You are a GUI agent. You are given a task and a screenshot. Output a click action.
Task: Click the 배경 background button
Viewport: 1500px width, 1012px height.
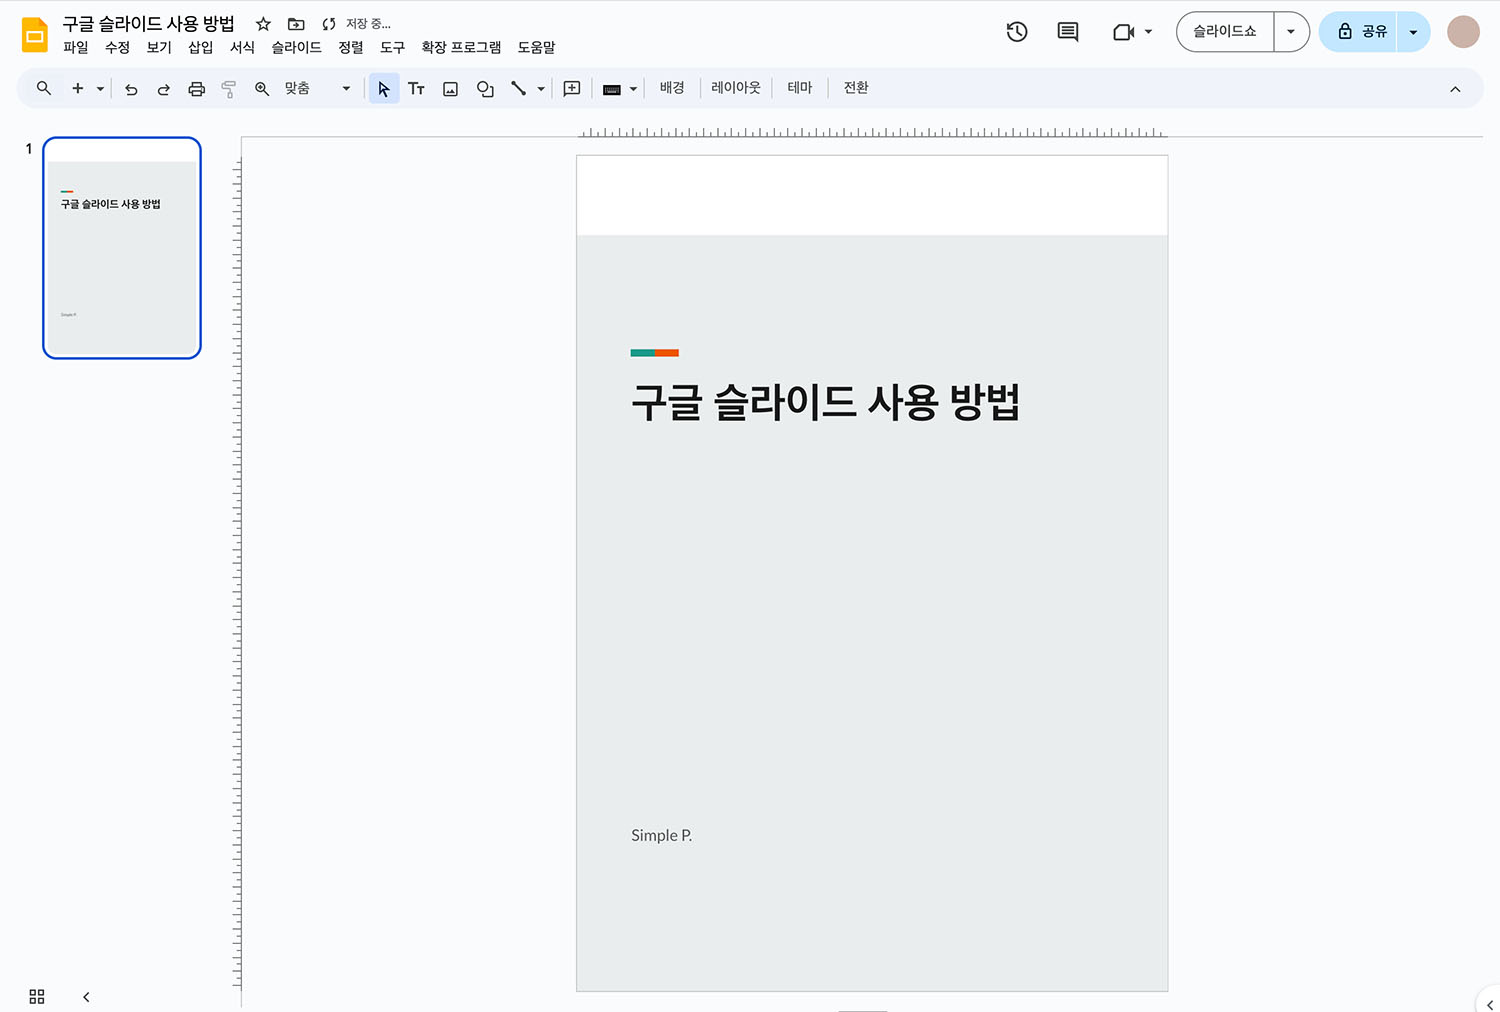(x=672, y=88)
